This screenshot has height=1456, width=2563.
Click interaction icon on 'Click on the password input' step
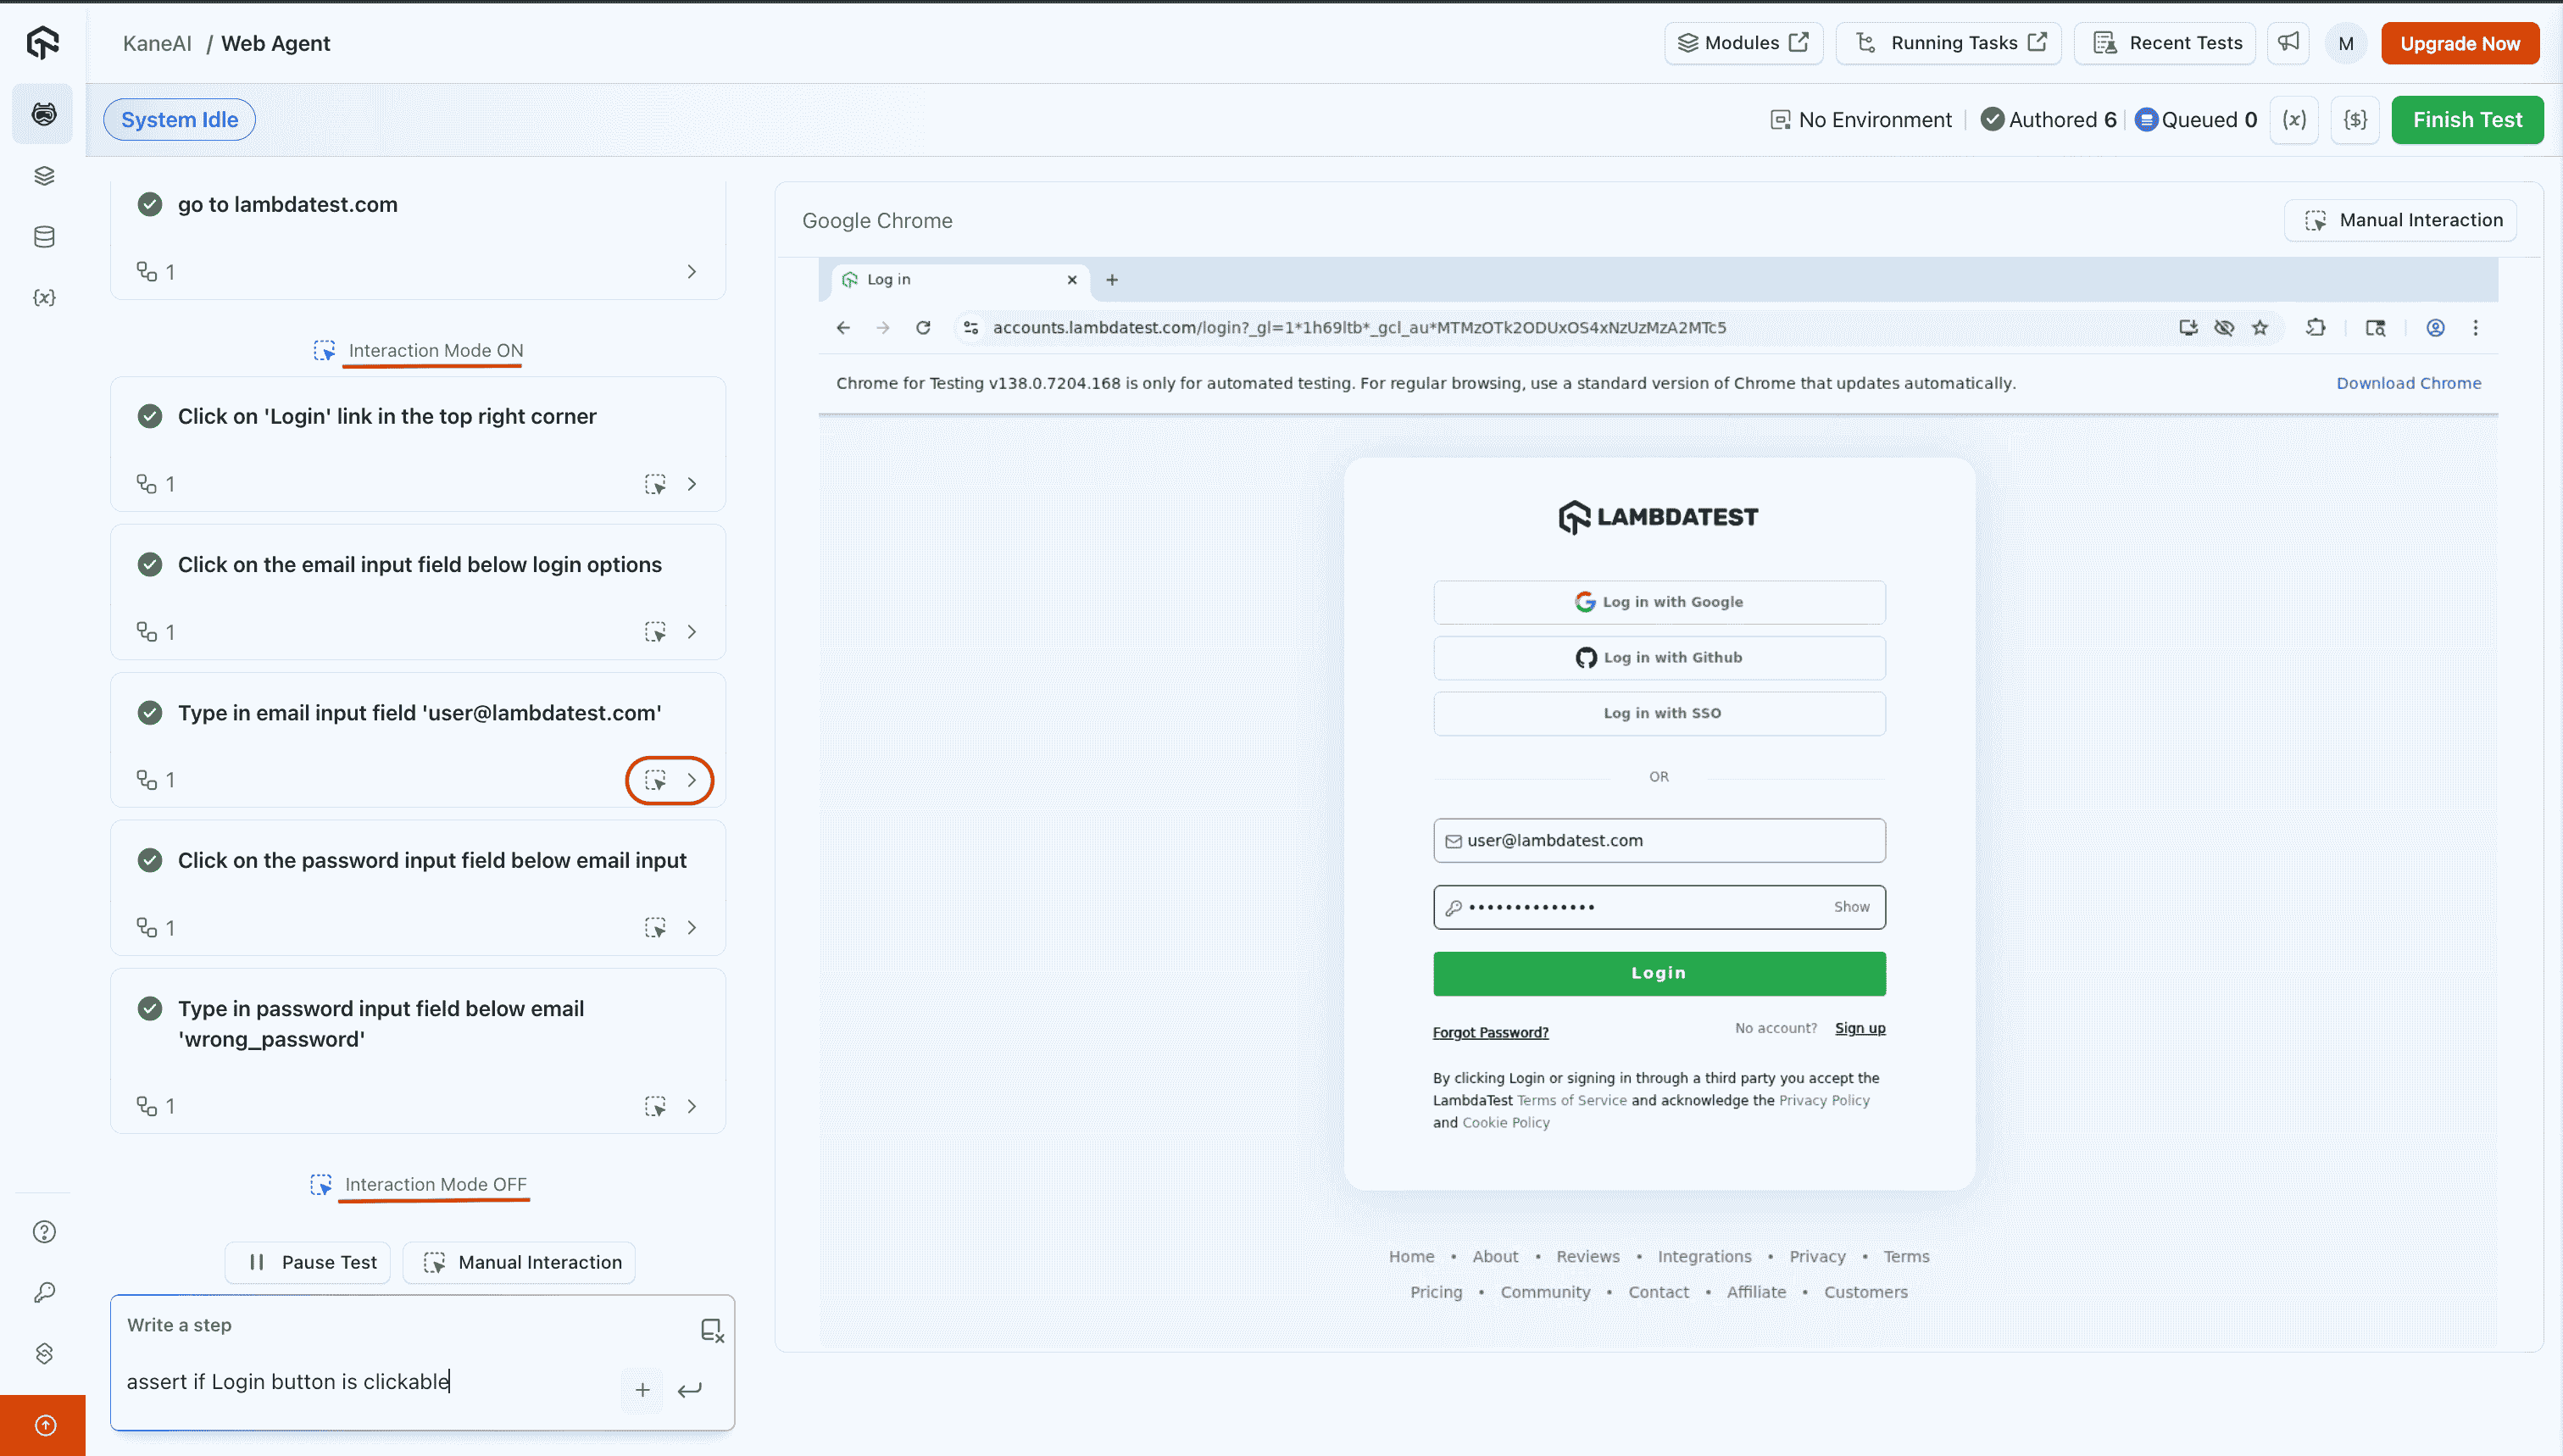click(655, 928)
